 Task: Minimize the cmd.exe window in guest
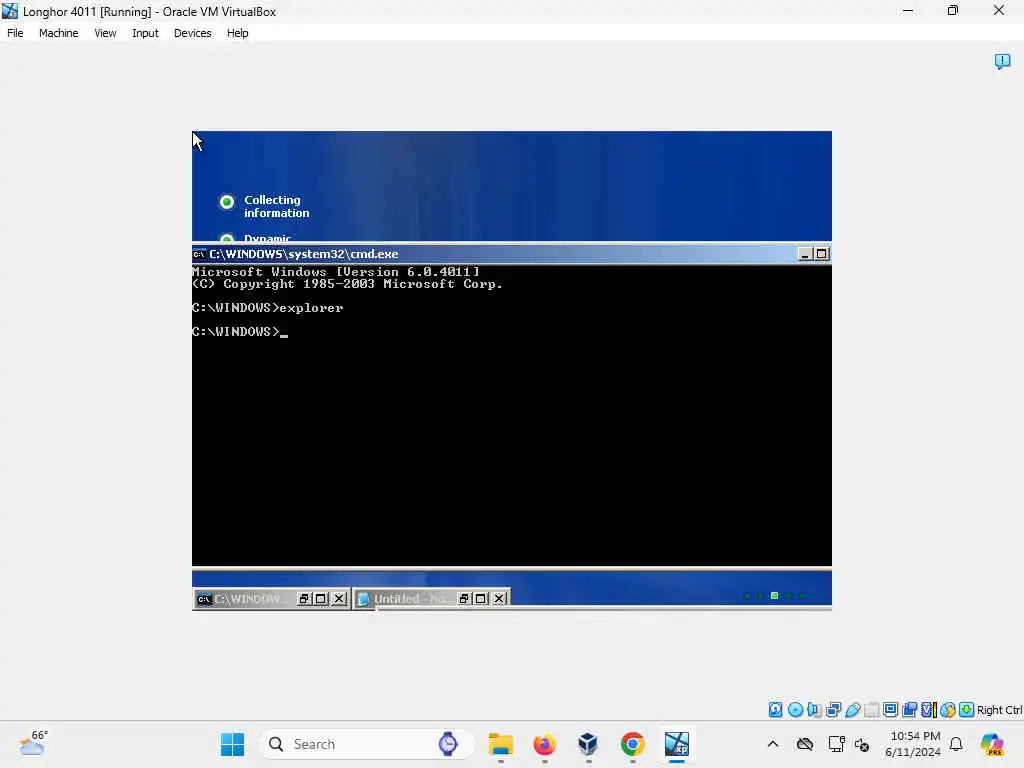[x=805, y=254]
